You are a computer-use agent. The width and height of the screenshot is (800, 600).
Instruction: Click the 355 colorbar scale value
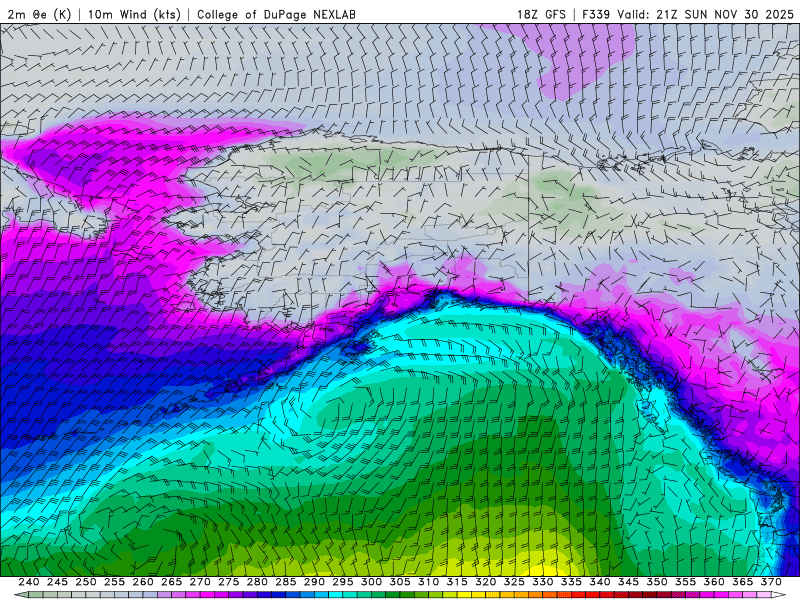(686, 582)
